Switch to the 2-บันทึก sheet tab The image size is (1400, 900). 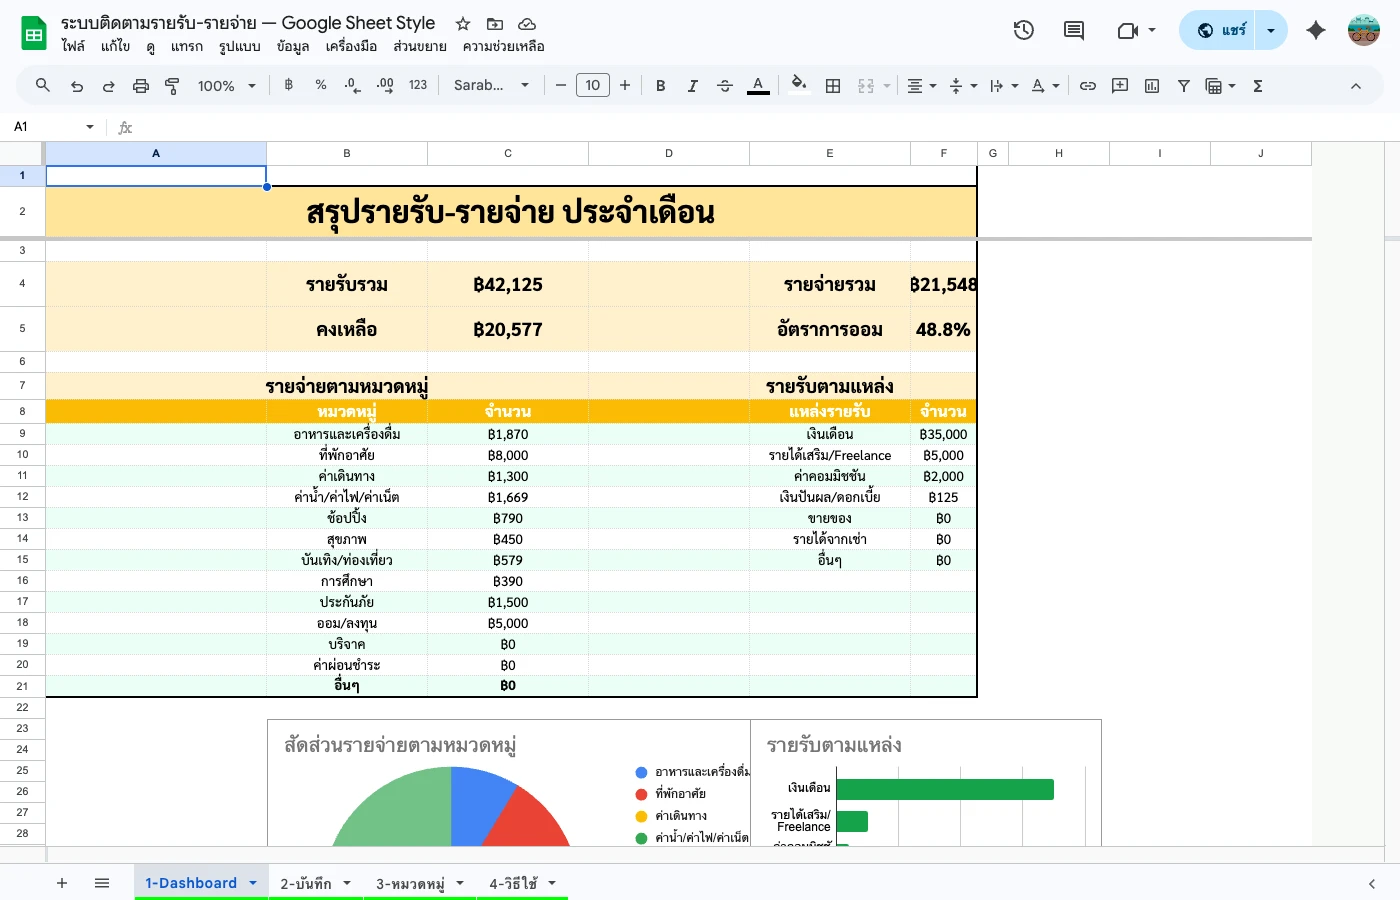[305, 883]
